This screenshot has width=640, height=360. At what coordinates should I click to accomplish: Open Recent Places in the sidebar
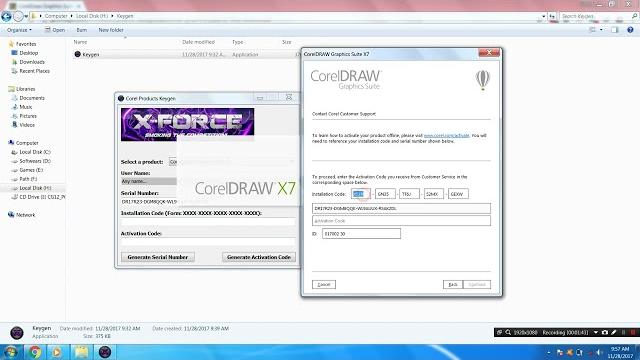[34, 71]
